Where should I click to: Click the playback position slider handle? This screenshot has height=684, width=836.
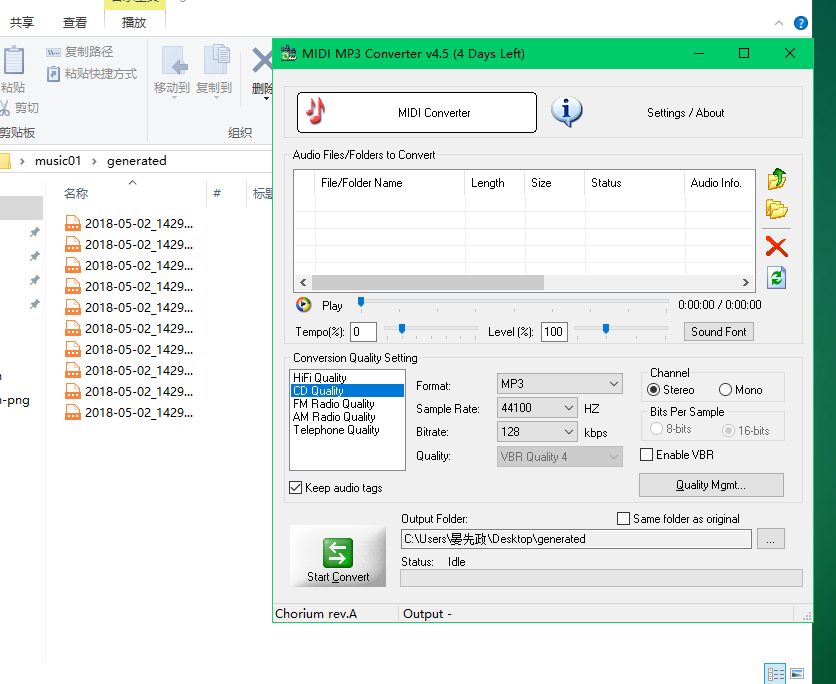[361, 302]
